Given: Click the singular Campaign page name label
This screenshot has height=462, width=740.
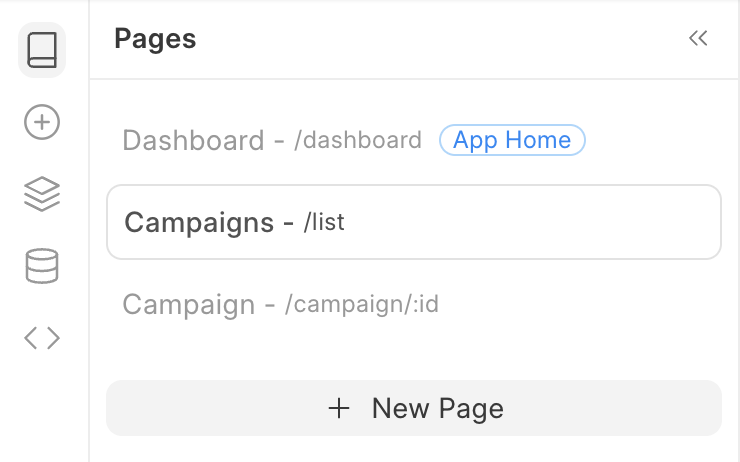Looking at the screenshot, I should pyautogui.click(x=188, y=304).
